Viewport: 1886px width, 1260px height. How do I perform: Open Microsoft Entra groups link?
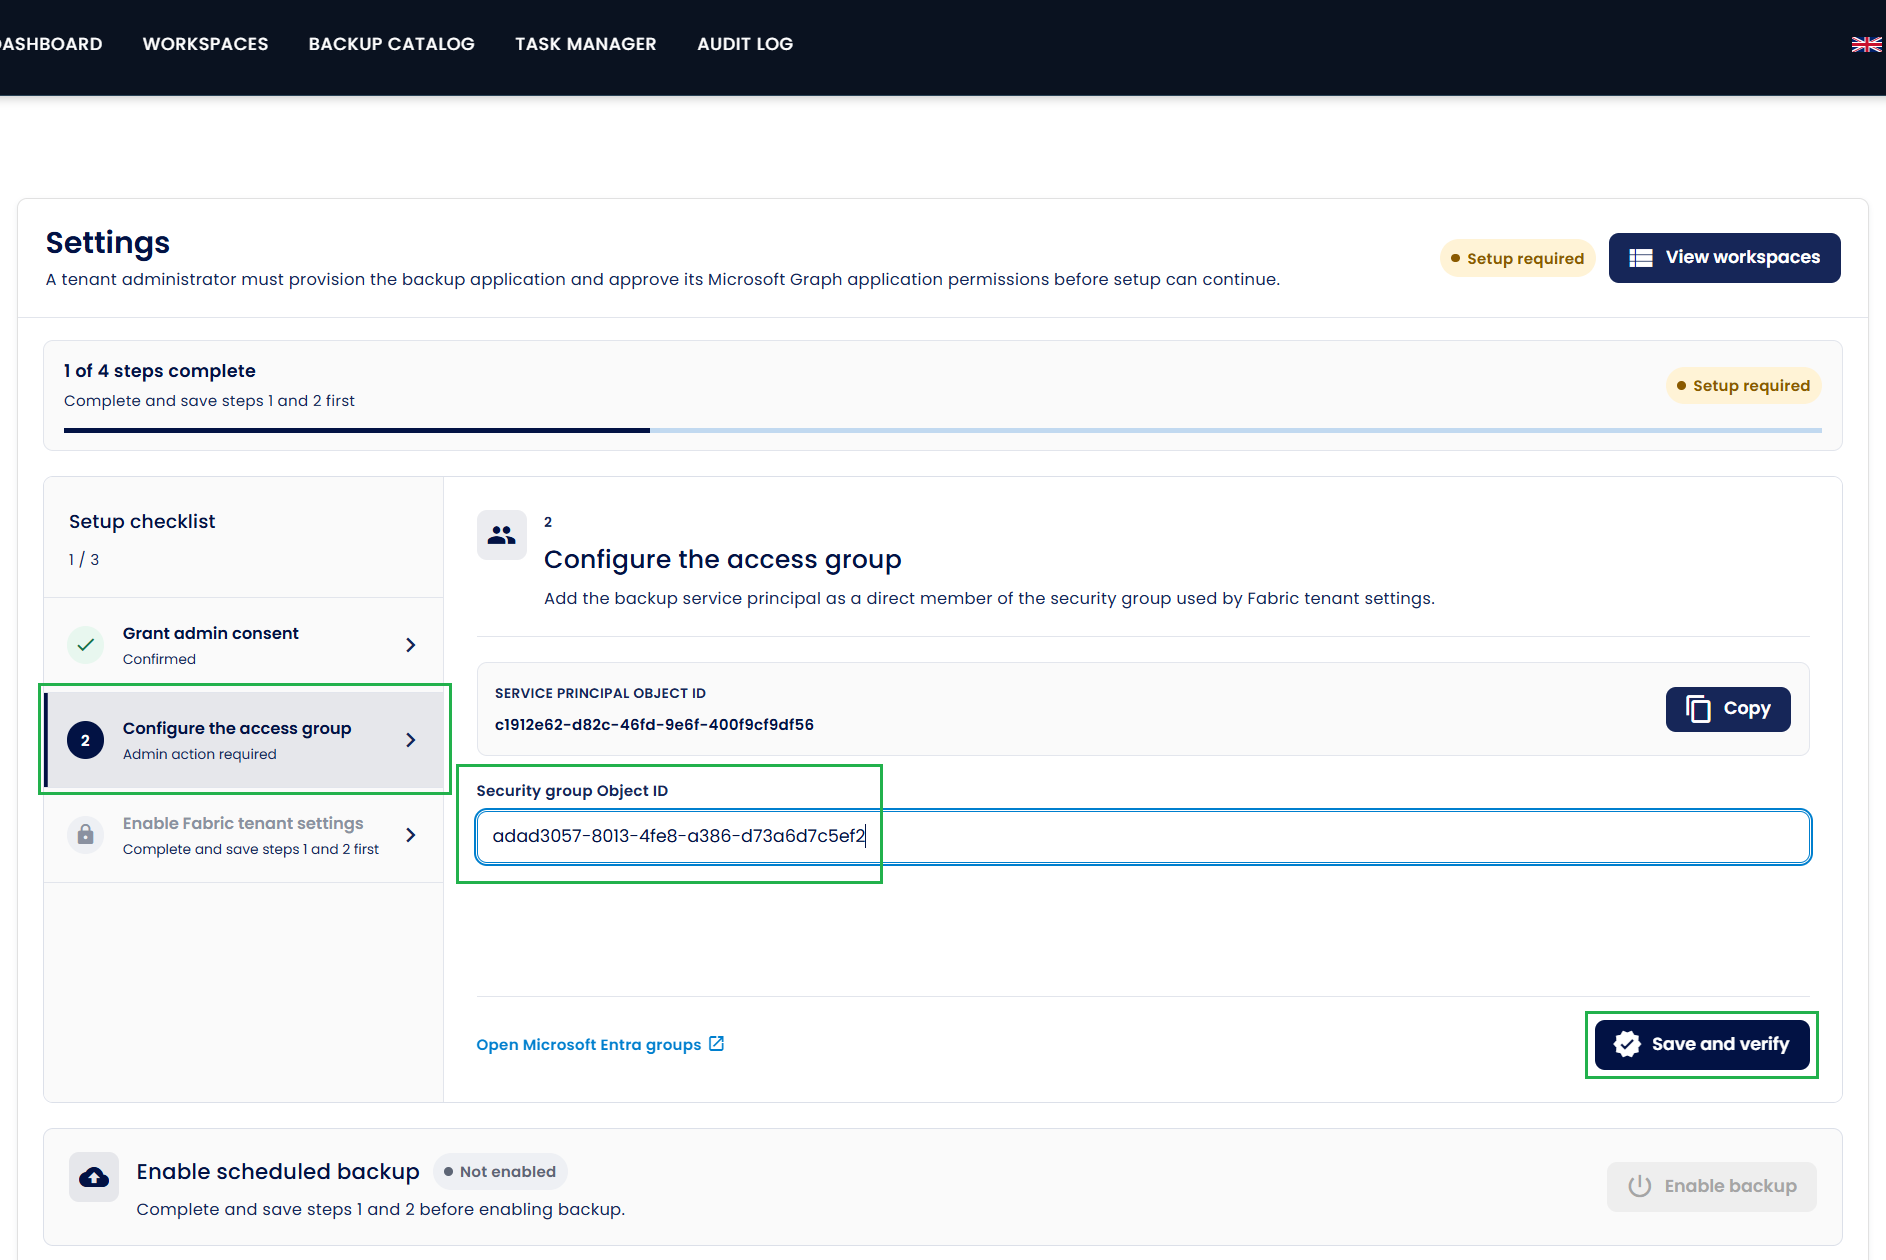[600, 1044]
